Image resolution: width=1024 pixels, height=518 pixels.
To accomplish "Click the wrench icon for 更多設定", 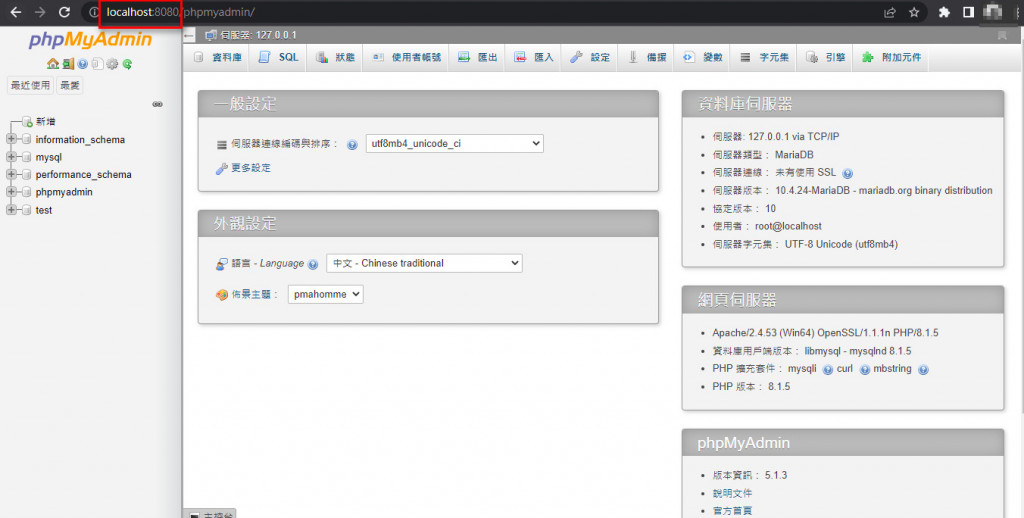I will click(x=221, y=169).
